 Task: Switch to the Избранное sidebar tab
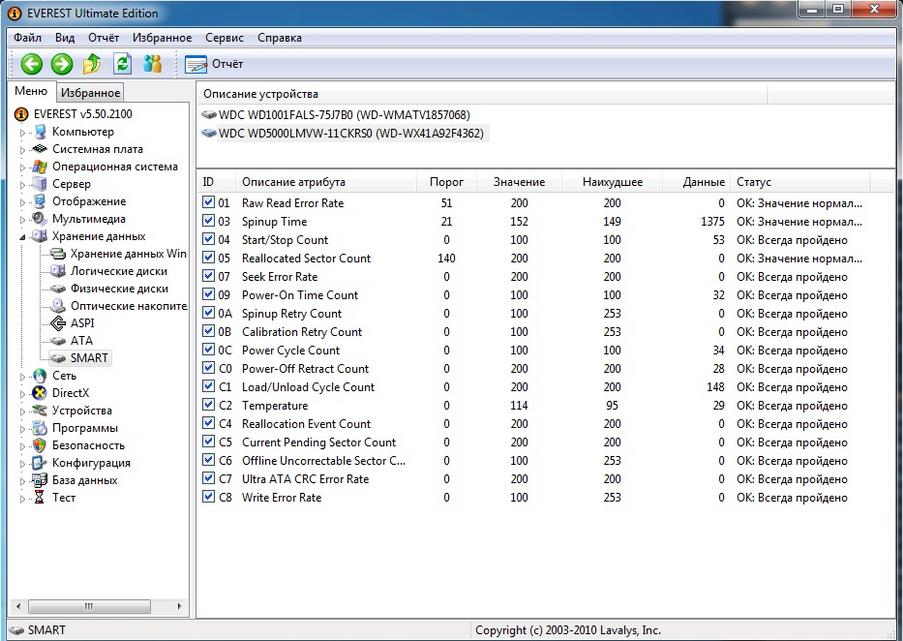click(90, 93)
